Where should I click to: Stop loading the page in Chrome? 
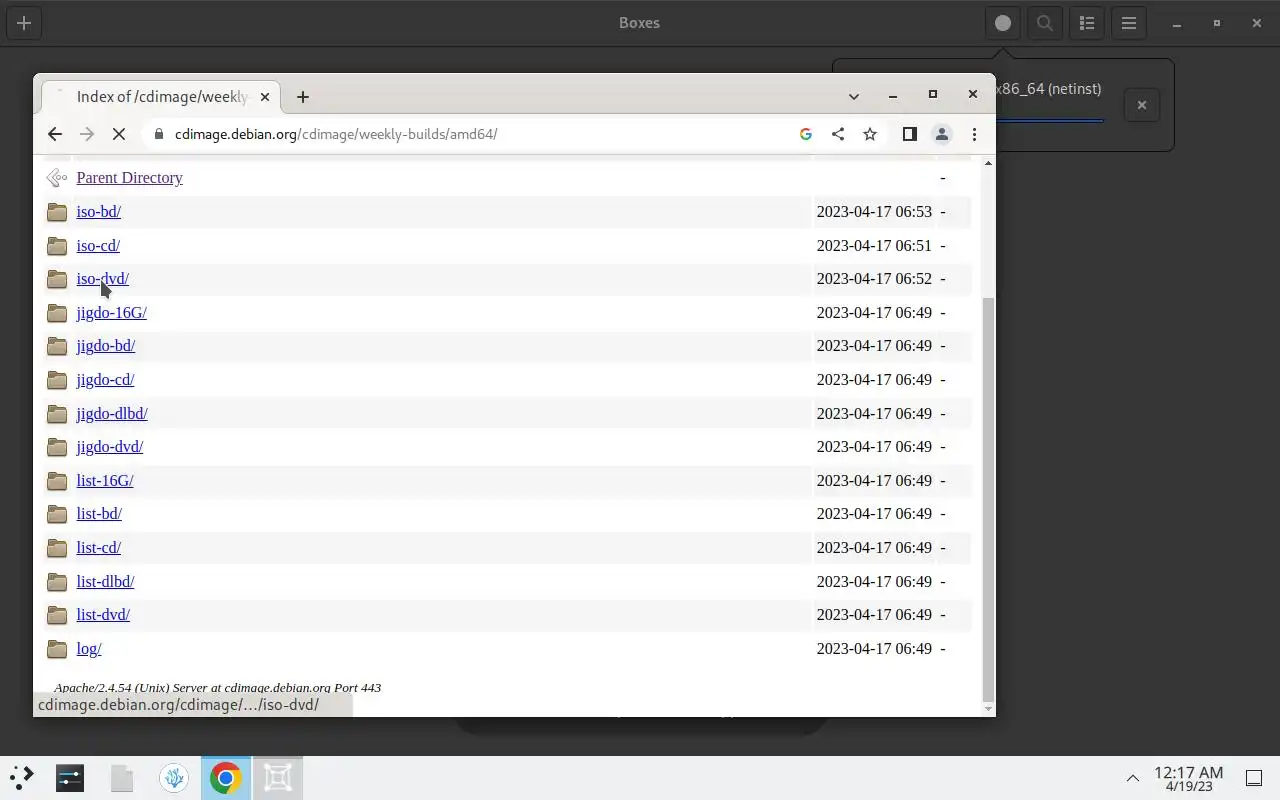pos(118,134)
